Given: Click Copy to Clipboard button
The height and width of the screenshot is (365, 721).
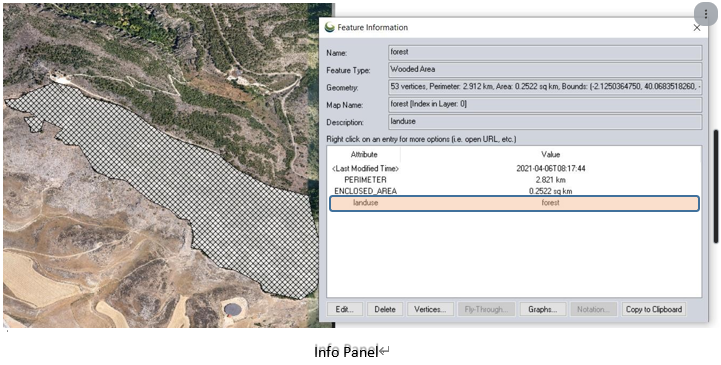Looking at the screenshot, I should pyautogui.click(x=654, y=309).
